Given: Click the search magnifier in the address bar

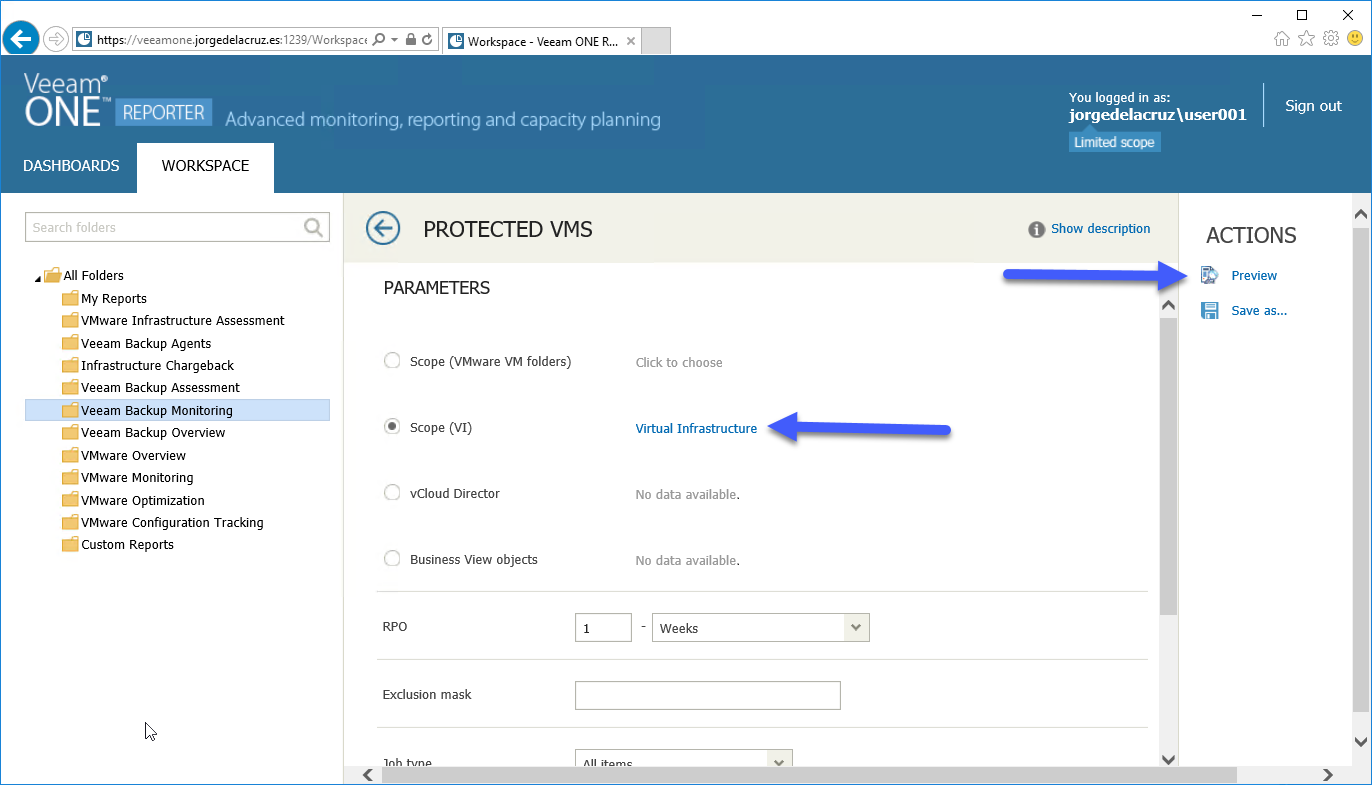Looking at the screenshot, I should [x=378, y=40].
